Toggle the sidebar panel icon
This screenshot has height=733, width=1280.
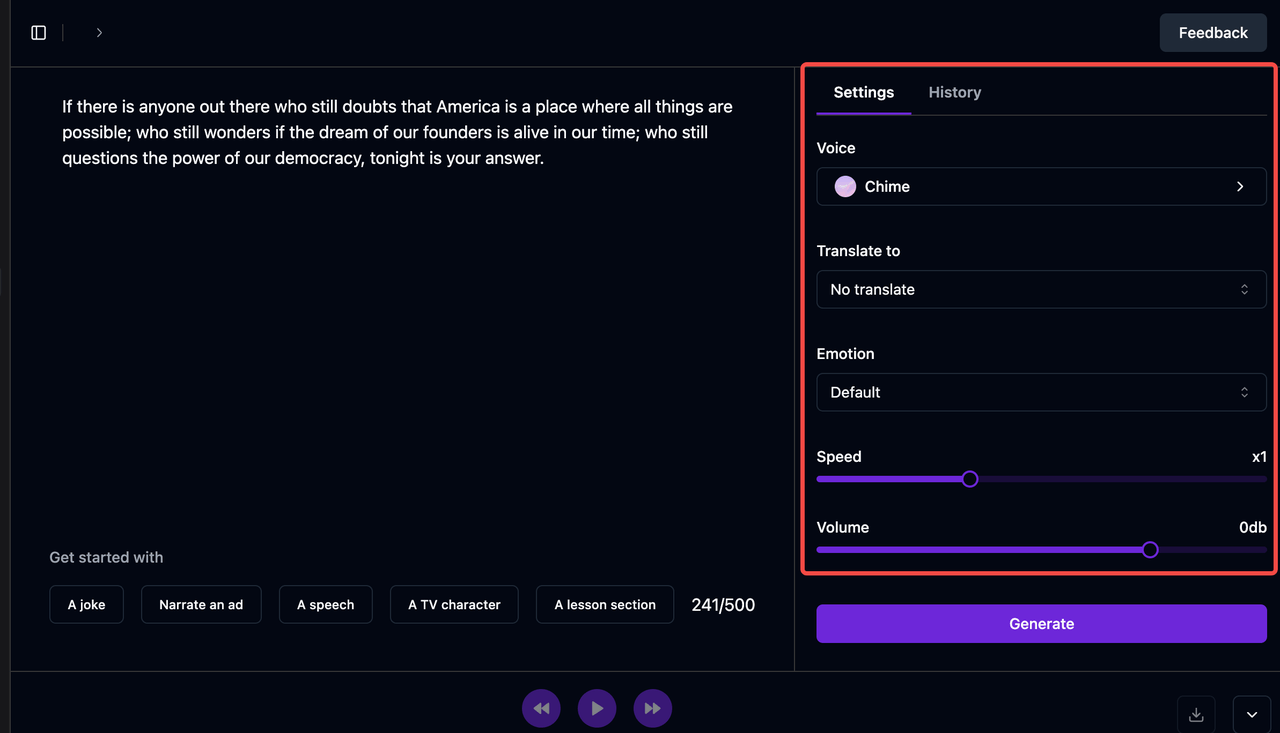[39, 33]
